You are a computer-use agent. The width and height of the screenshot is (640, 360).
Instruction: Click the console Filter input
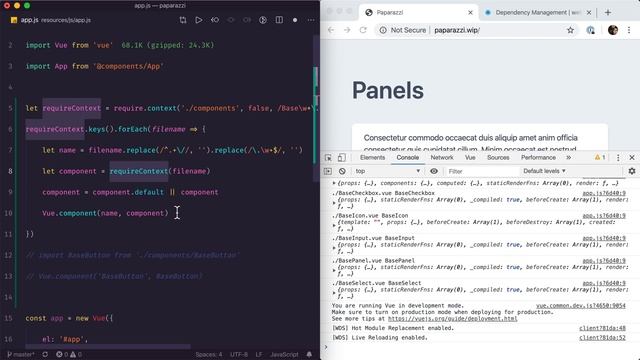(482, 171)
